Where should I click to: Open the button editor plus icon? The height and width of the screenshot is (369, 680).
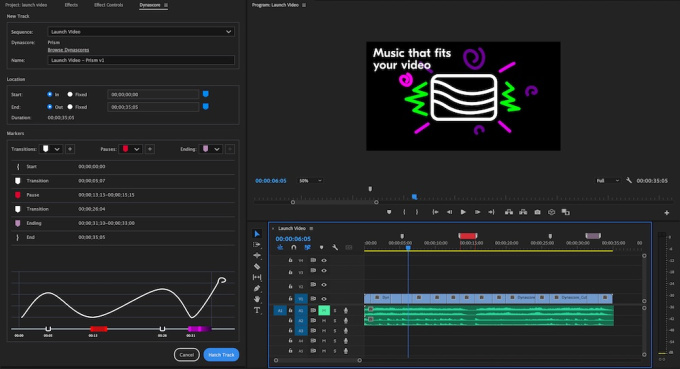pos(667,212)
